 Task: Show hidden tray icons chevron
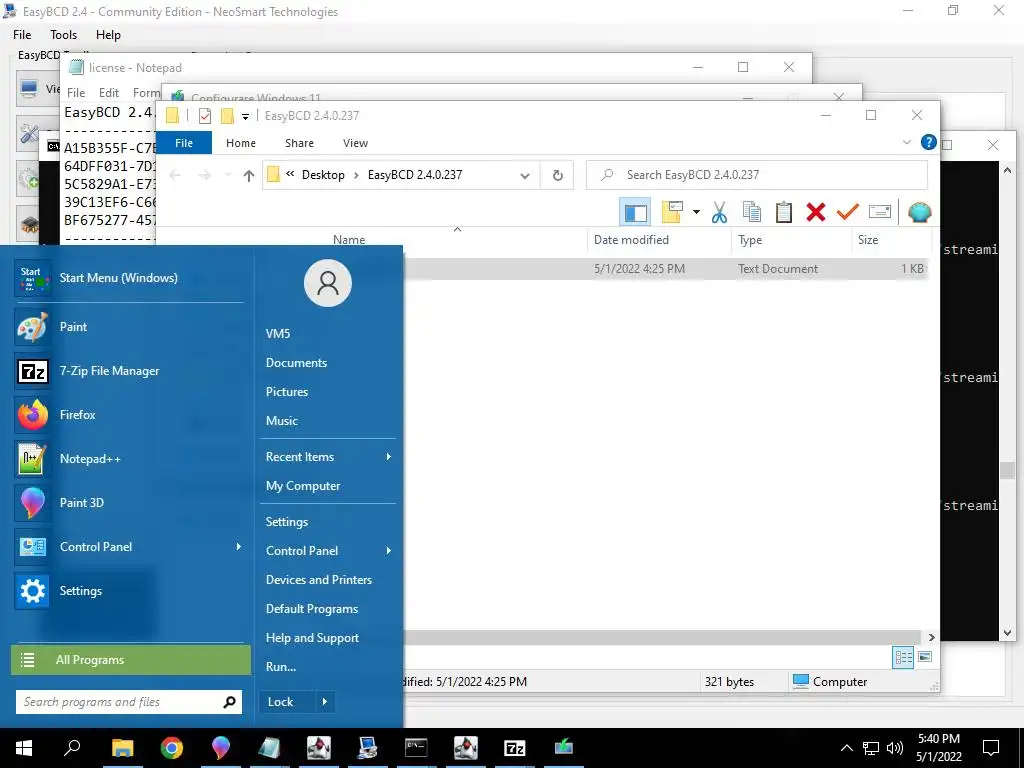(846, 748)
